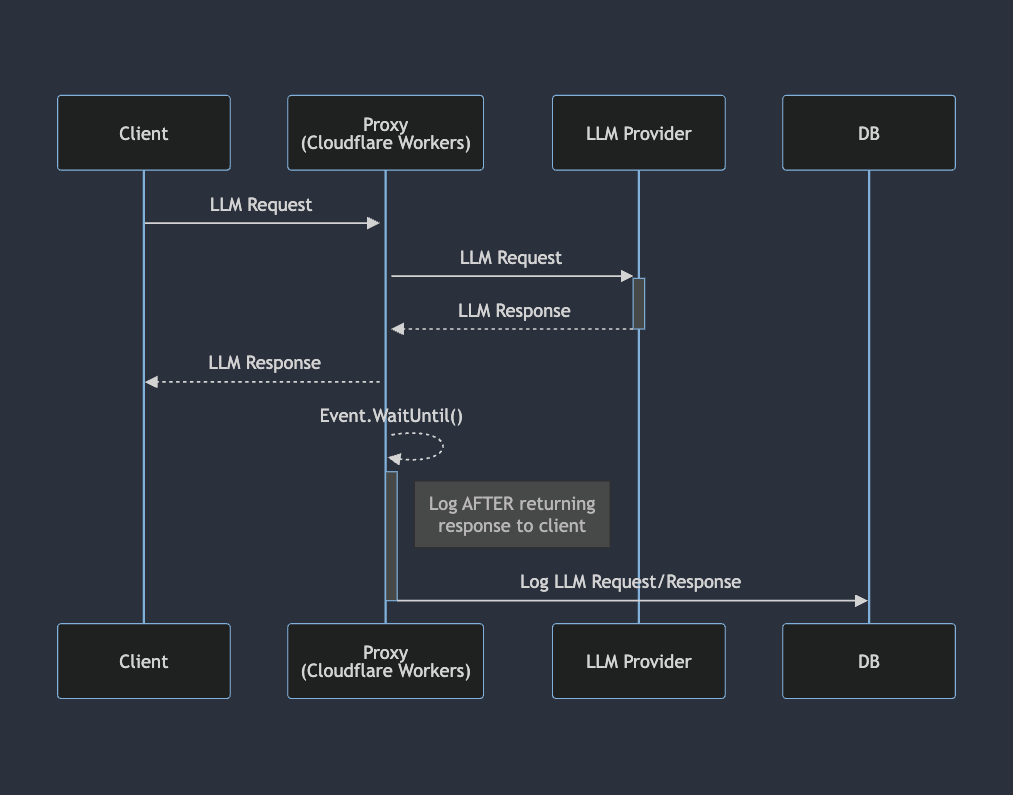Click the LLM Request label from Client to Proxy
This screenshot has width=1013, height=795.
(x=261, y=205)
